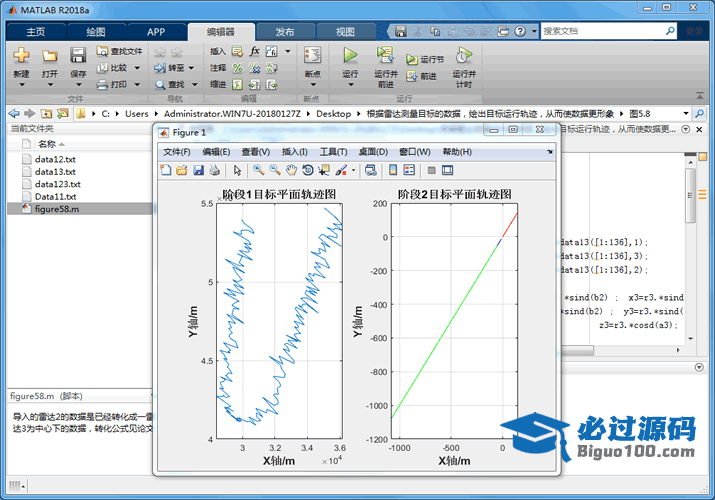This screenshot has height=500, width=715.
Task: Switch to the View (视图) tab
Action: pos(345,32)
